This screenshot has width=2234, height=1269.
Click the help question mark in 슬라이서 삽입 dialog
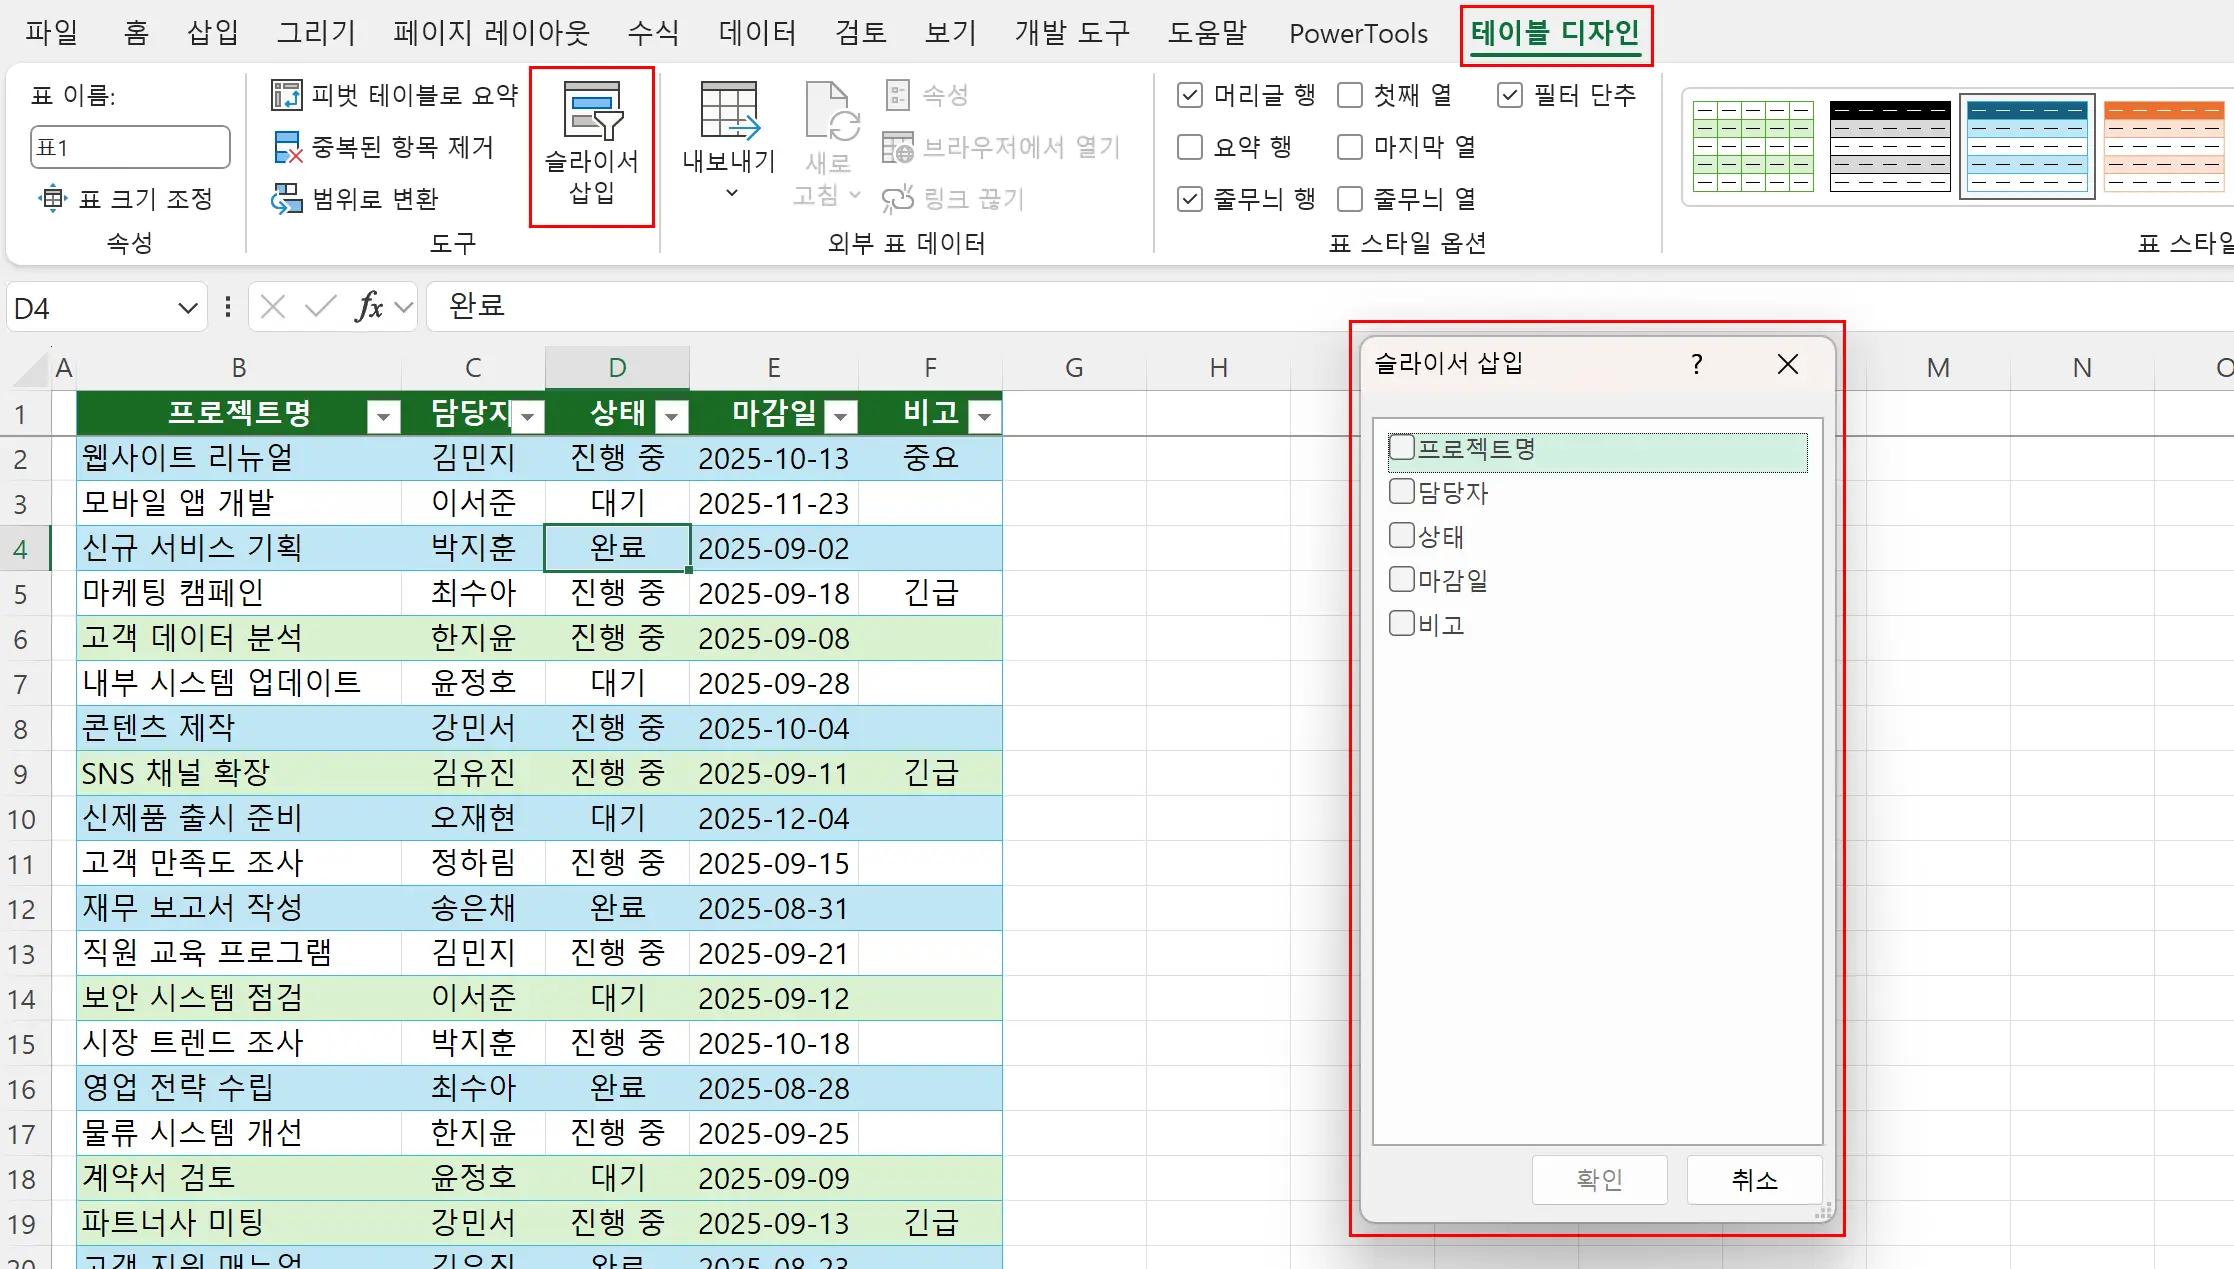[1696, 364]
